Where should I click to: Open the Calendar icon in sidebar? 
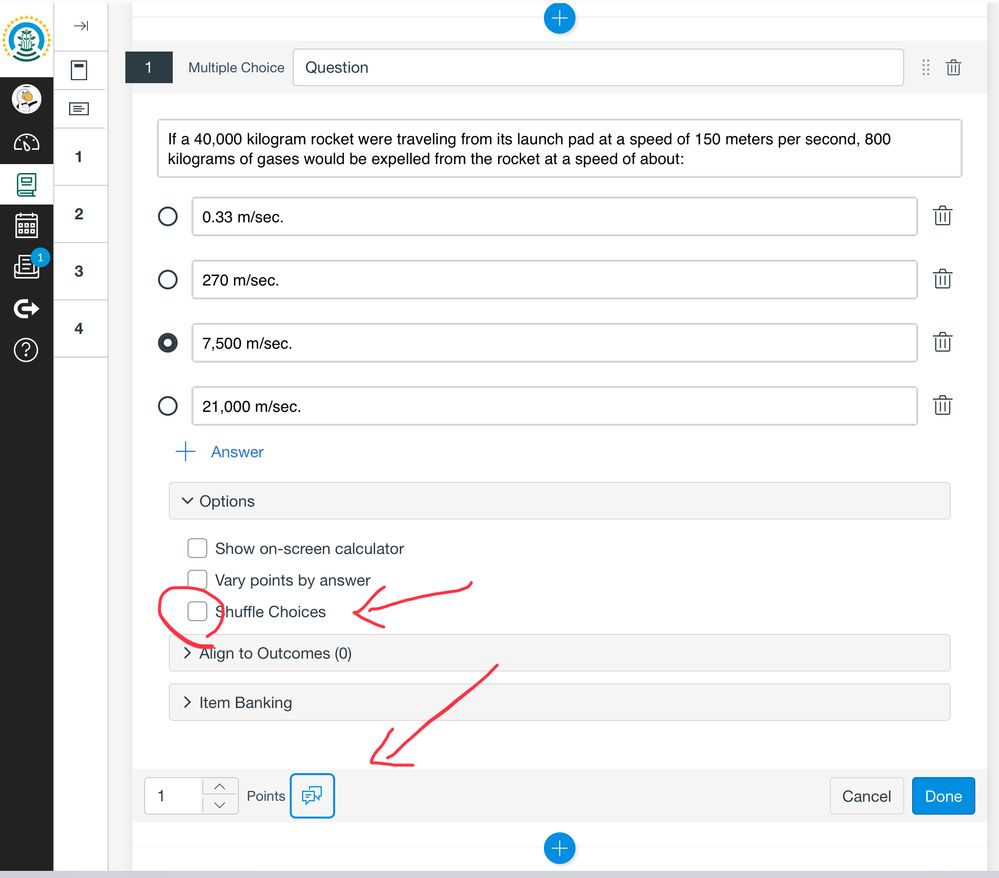pos(26,225)
